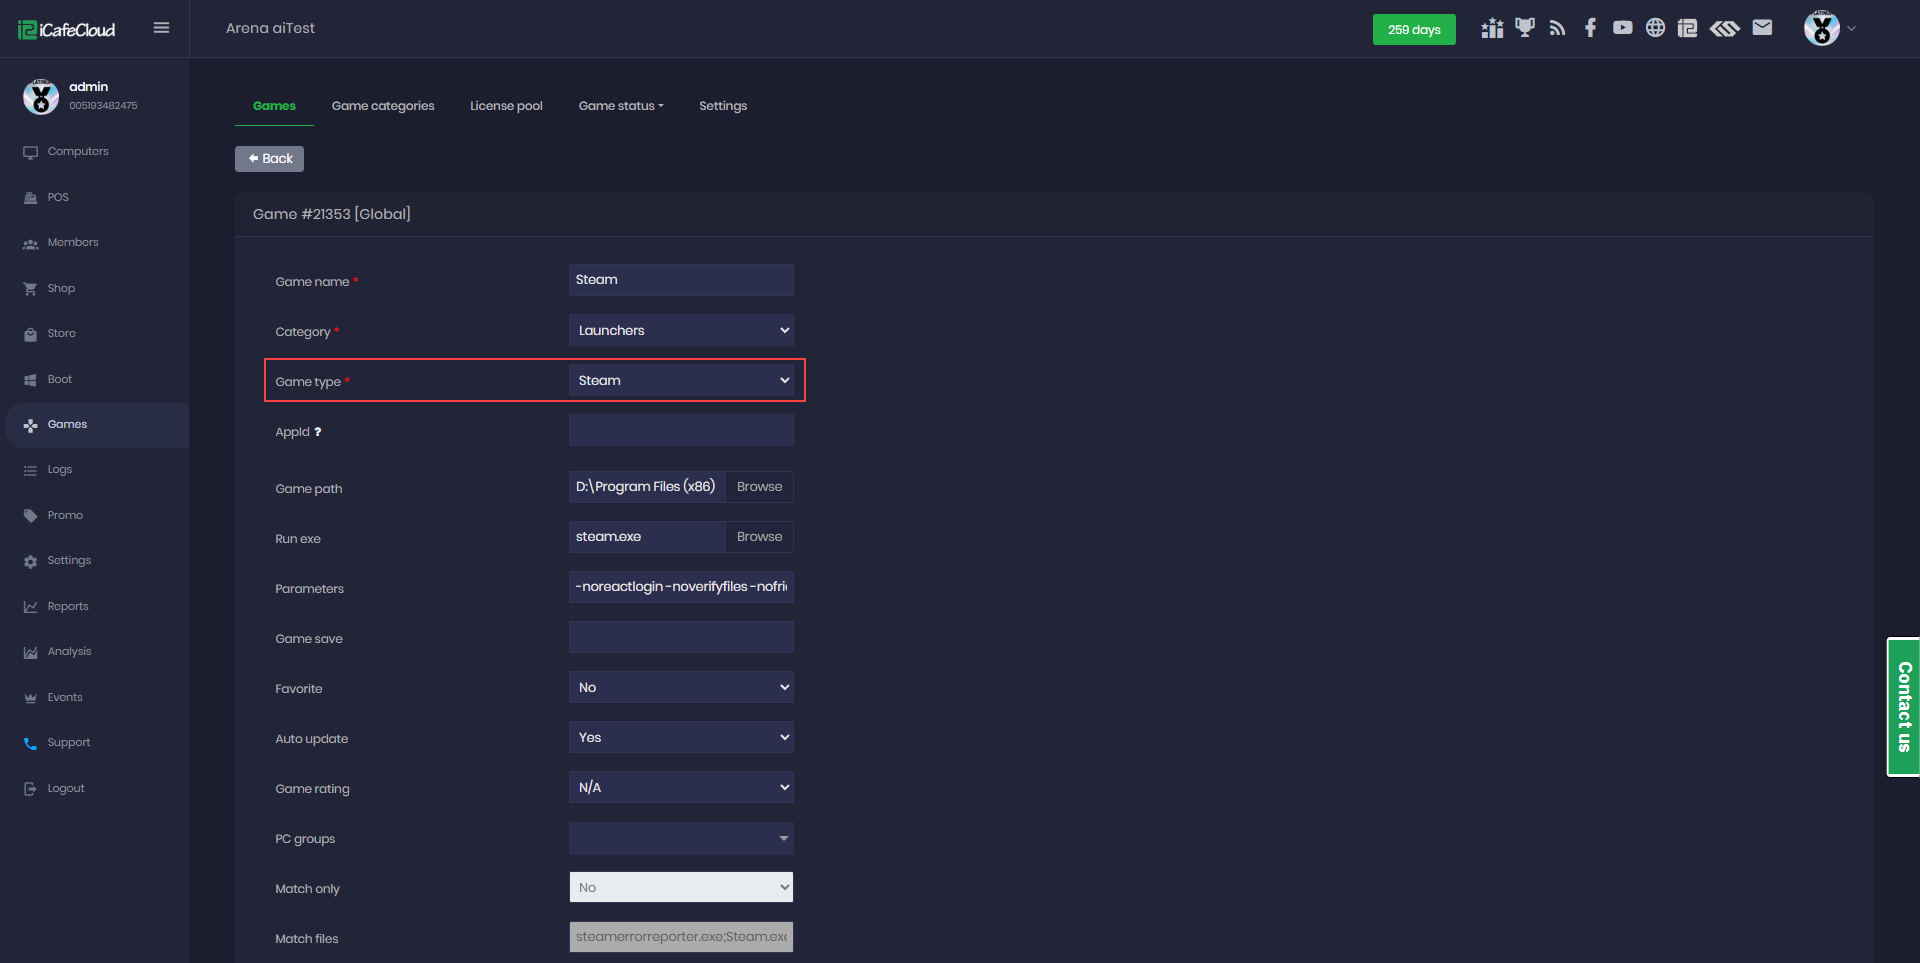
Task: Open the RSS feed icon
Action: (1557, 28)
